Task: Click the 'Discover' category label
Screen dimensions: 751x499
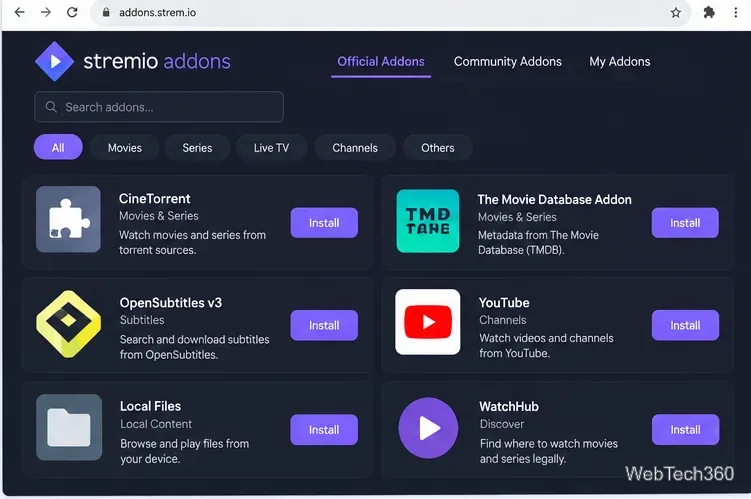Action: (502, 424)
